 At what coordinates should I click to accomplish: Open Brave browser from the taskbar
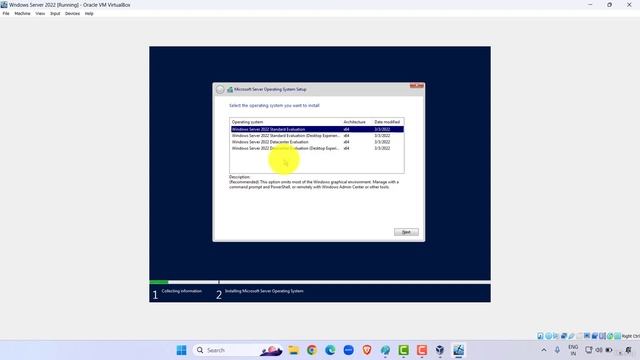(367, 350)
